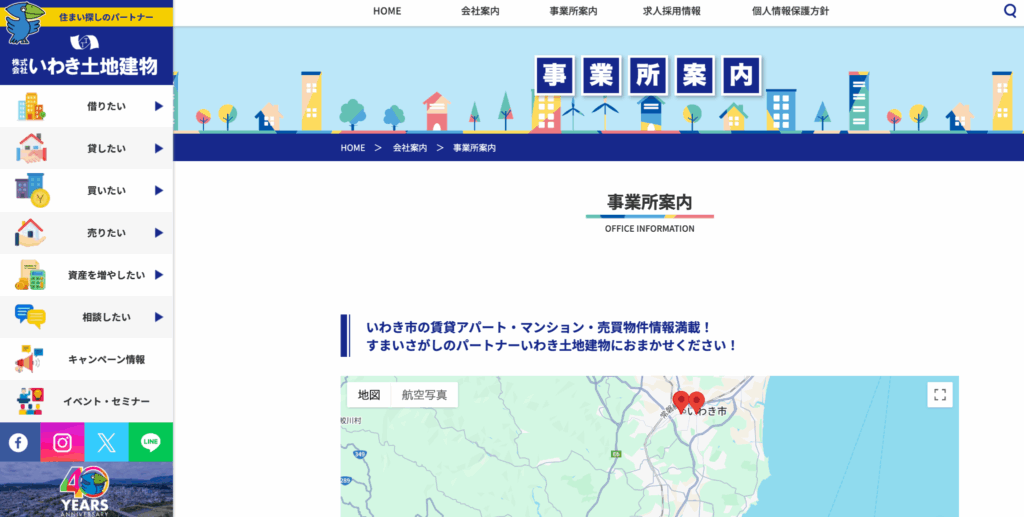This screenshot has width=1024, height=517.
Task: Click the X (Twitter) icon
Action: pos(107,442)
